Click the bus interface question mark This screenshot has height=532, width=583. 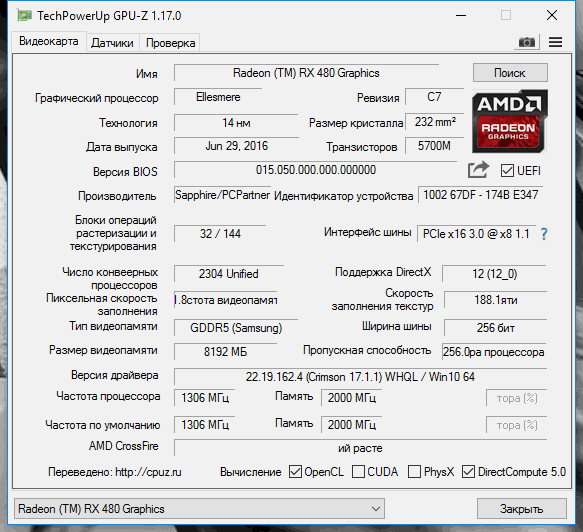(544, 234)
